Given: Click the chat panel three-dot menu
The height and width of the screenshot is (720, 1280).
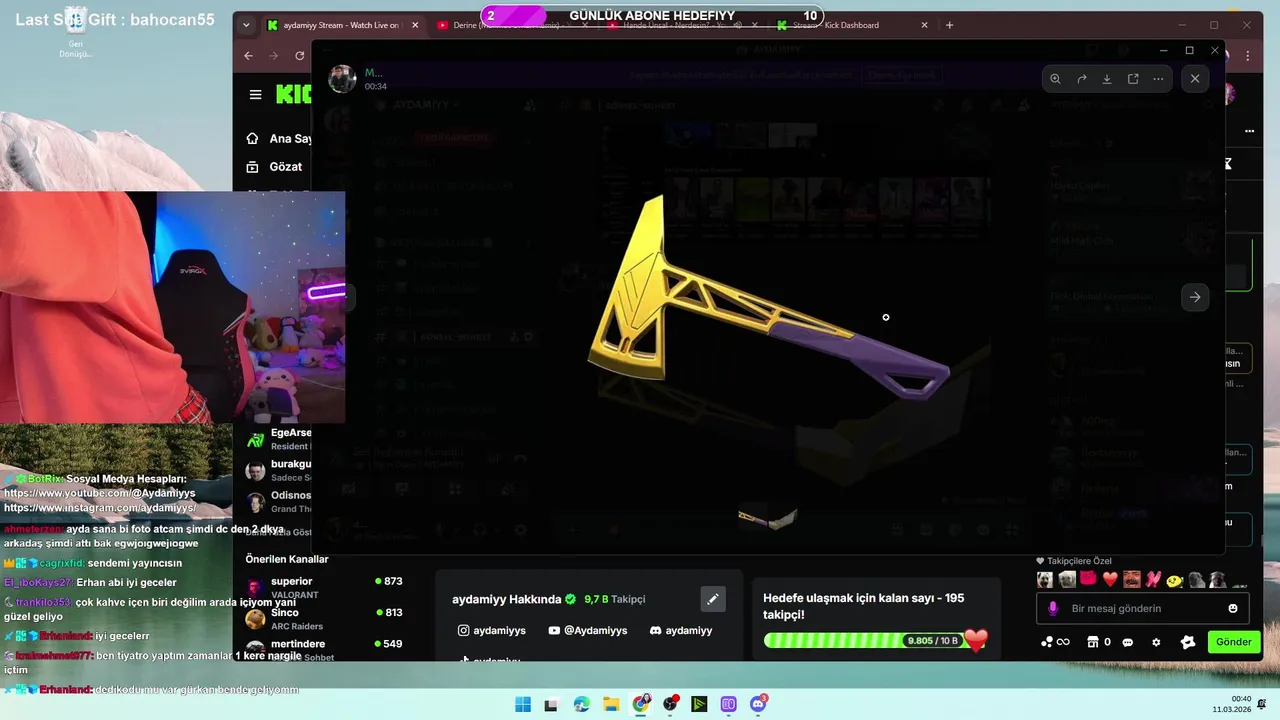Looking at the screenshot, I should point(1249,131).
